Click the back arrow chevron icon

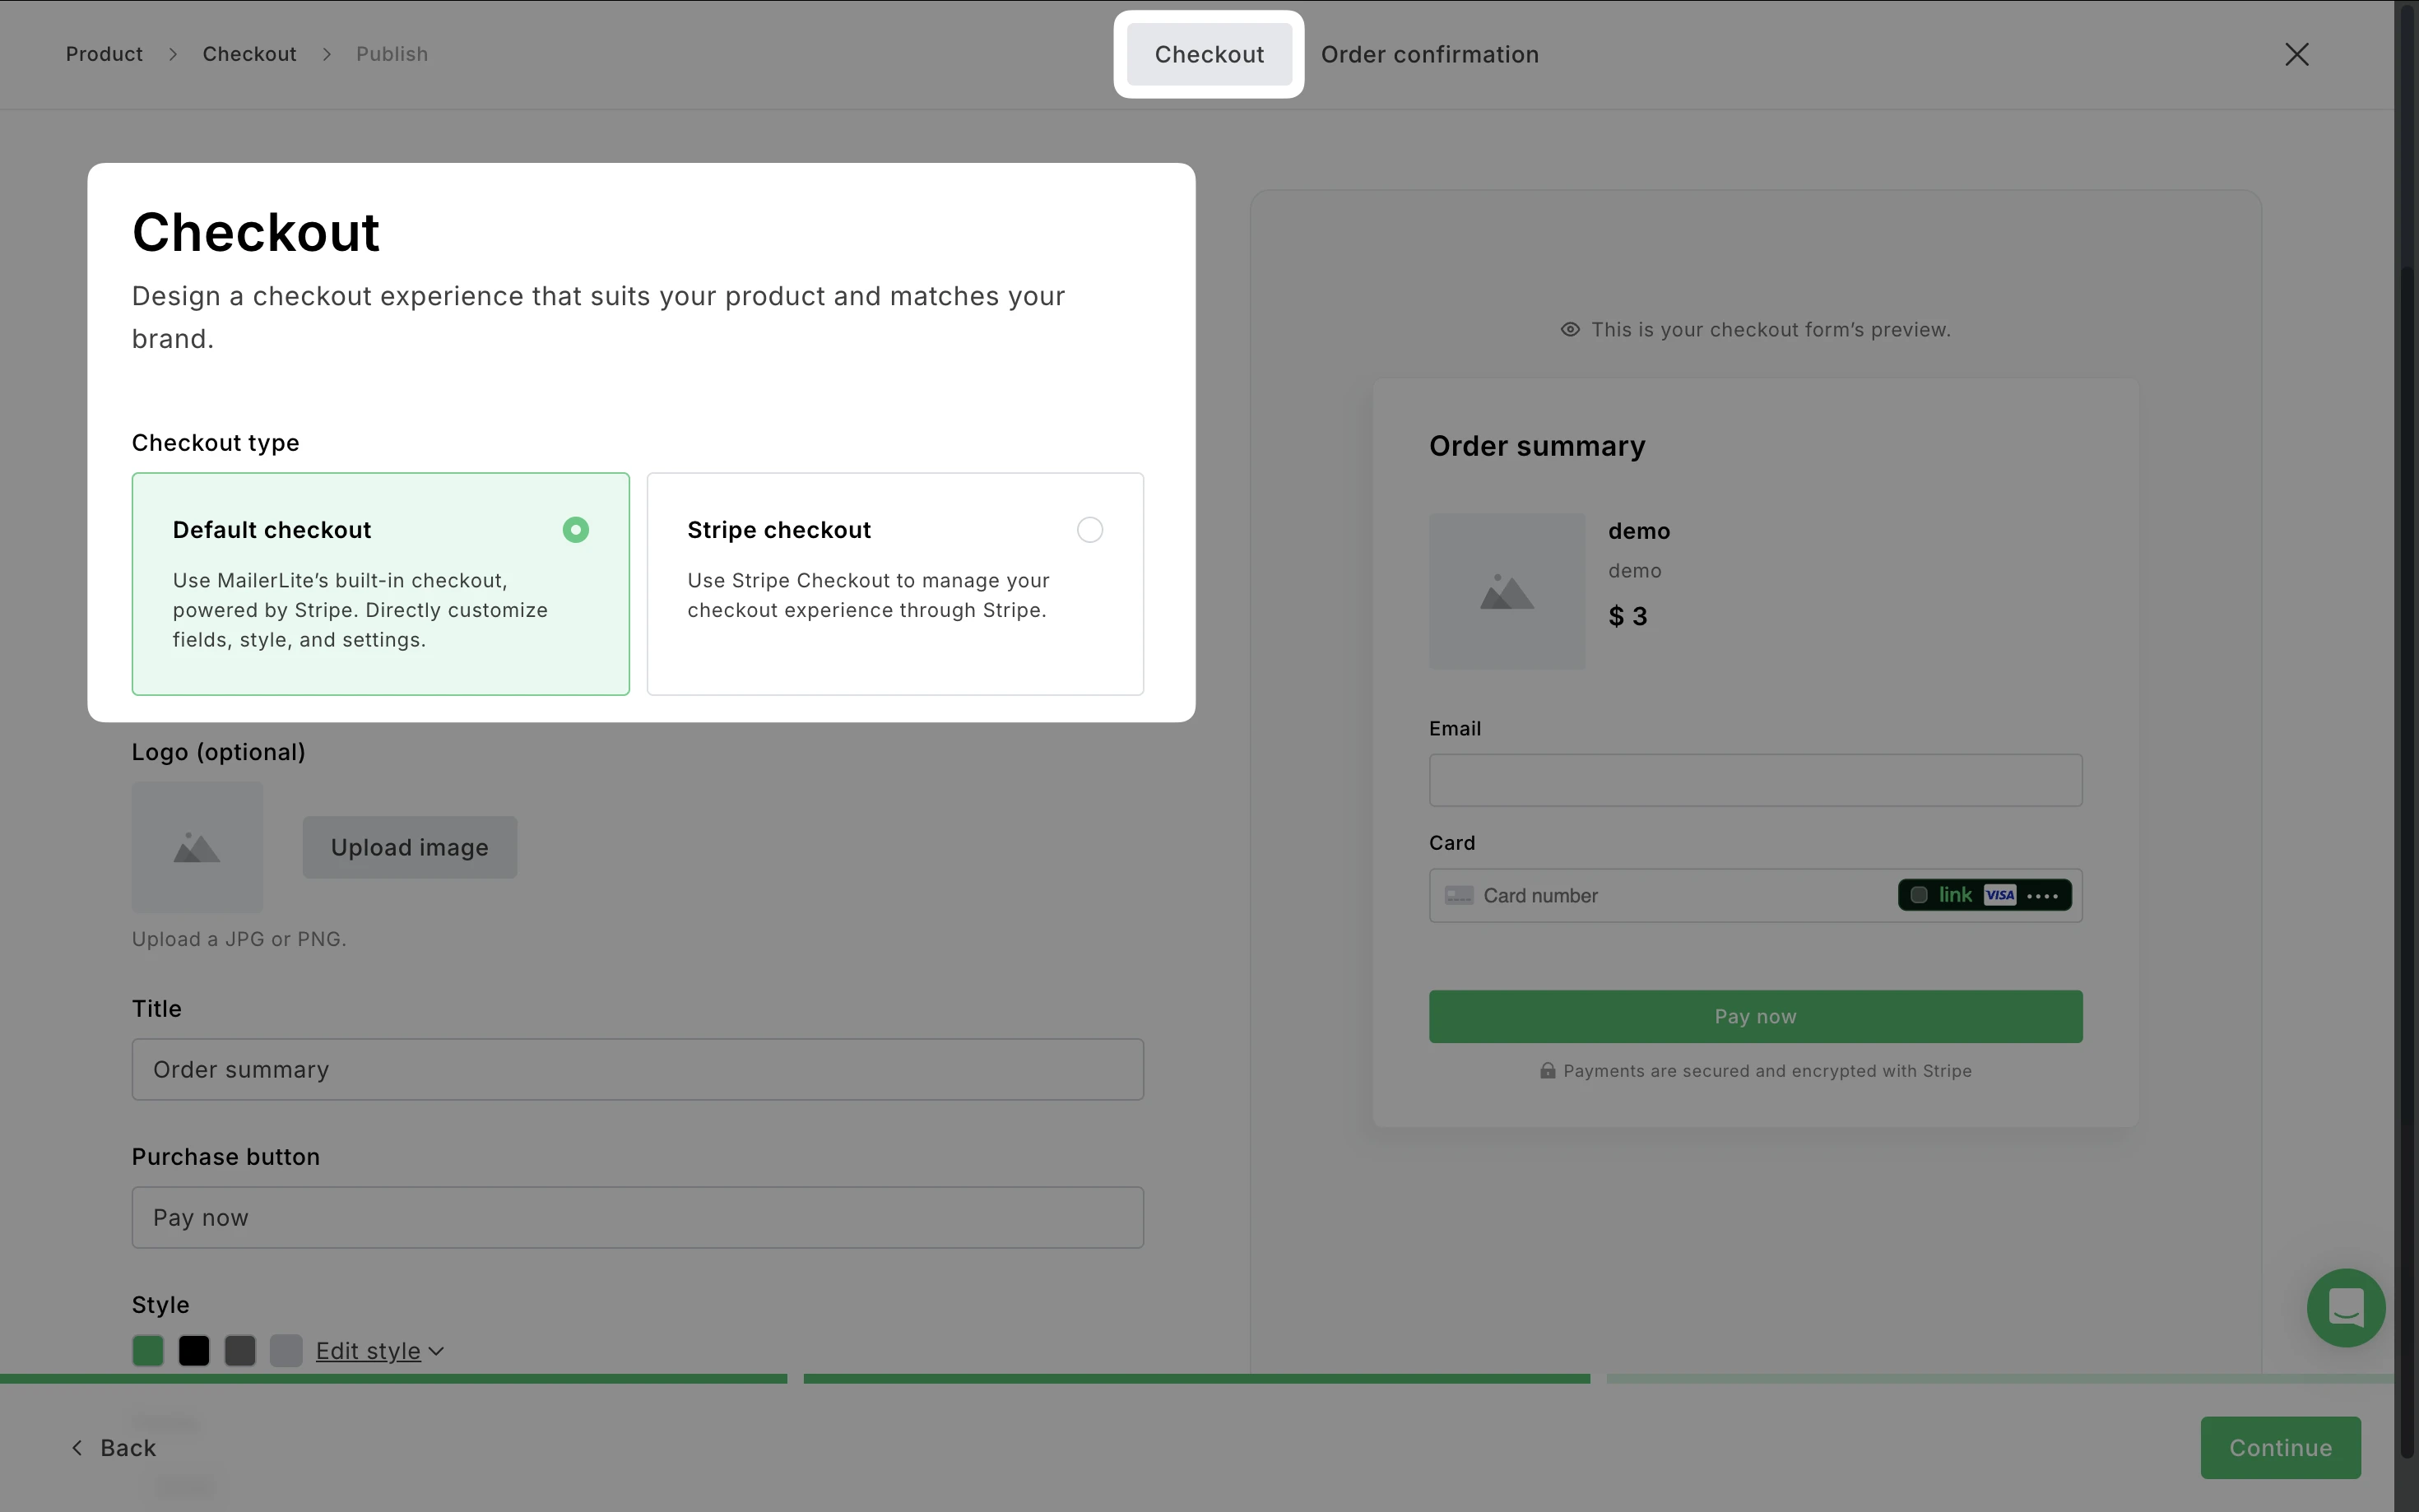pyautogui.click(x=77, y=1448)
